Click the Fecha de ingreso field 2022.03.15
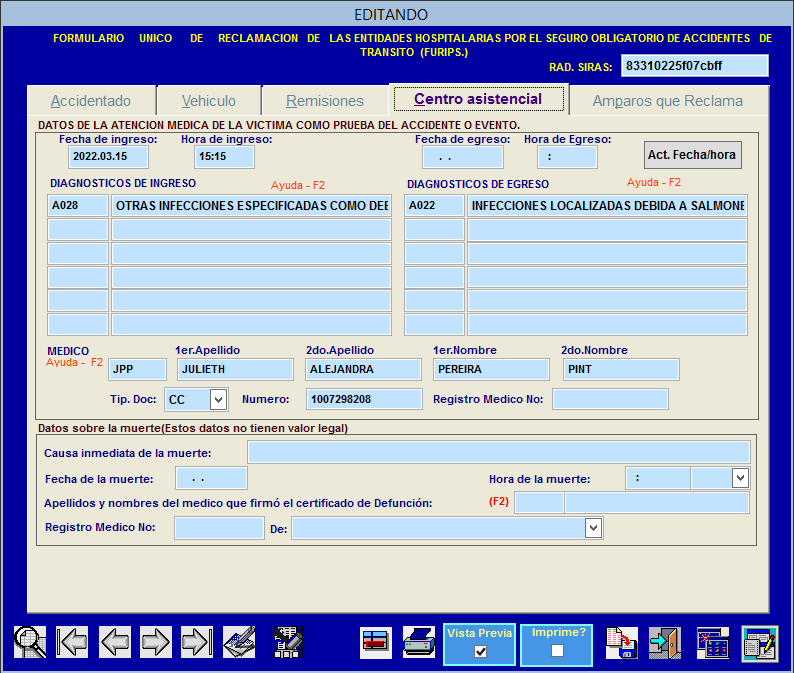The width and height of the screenshot is (794, 673). [108, 156]
